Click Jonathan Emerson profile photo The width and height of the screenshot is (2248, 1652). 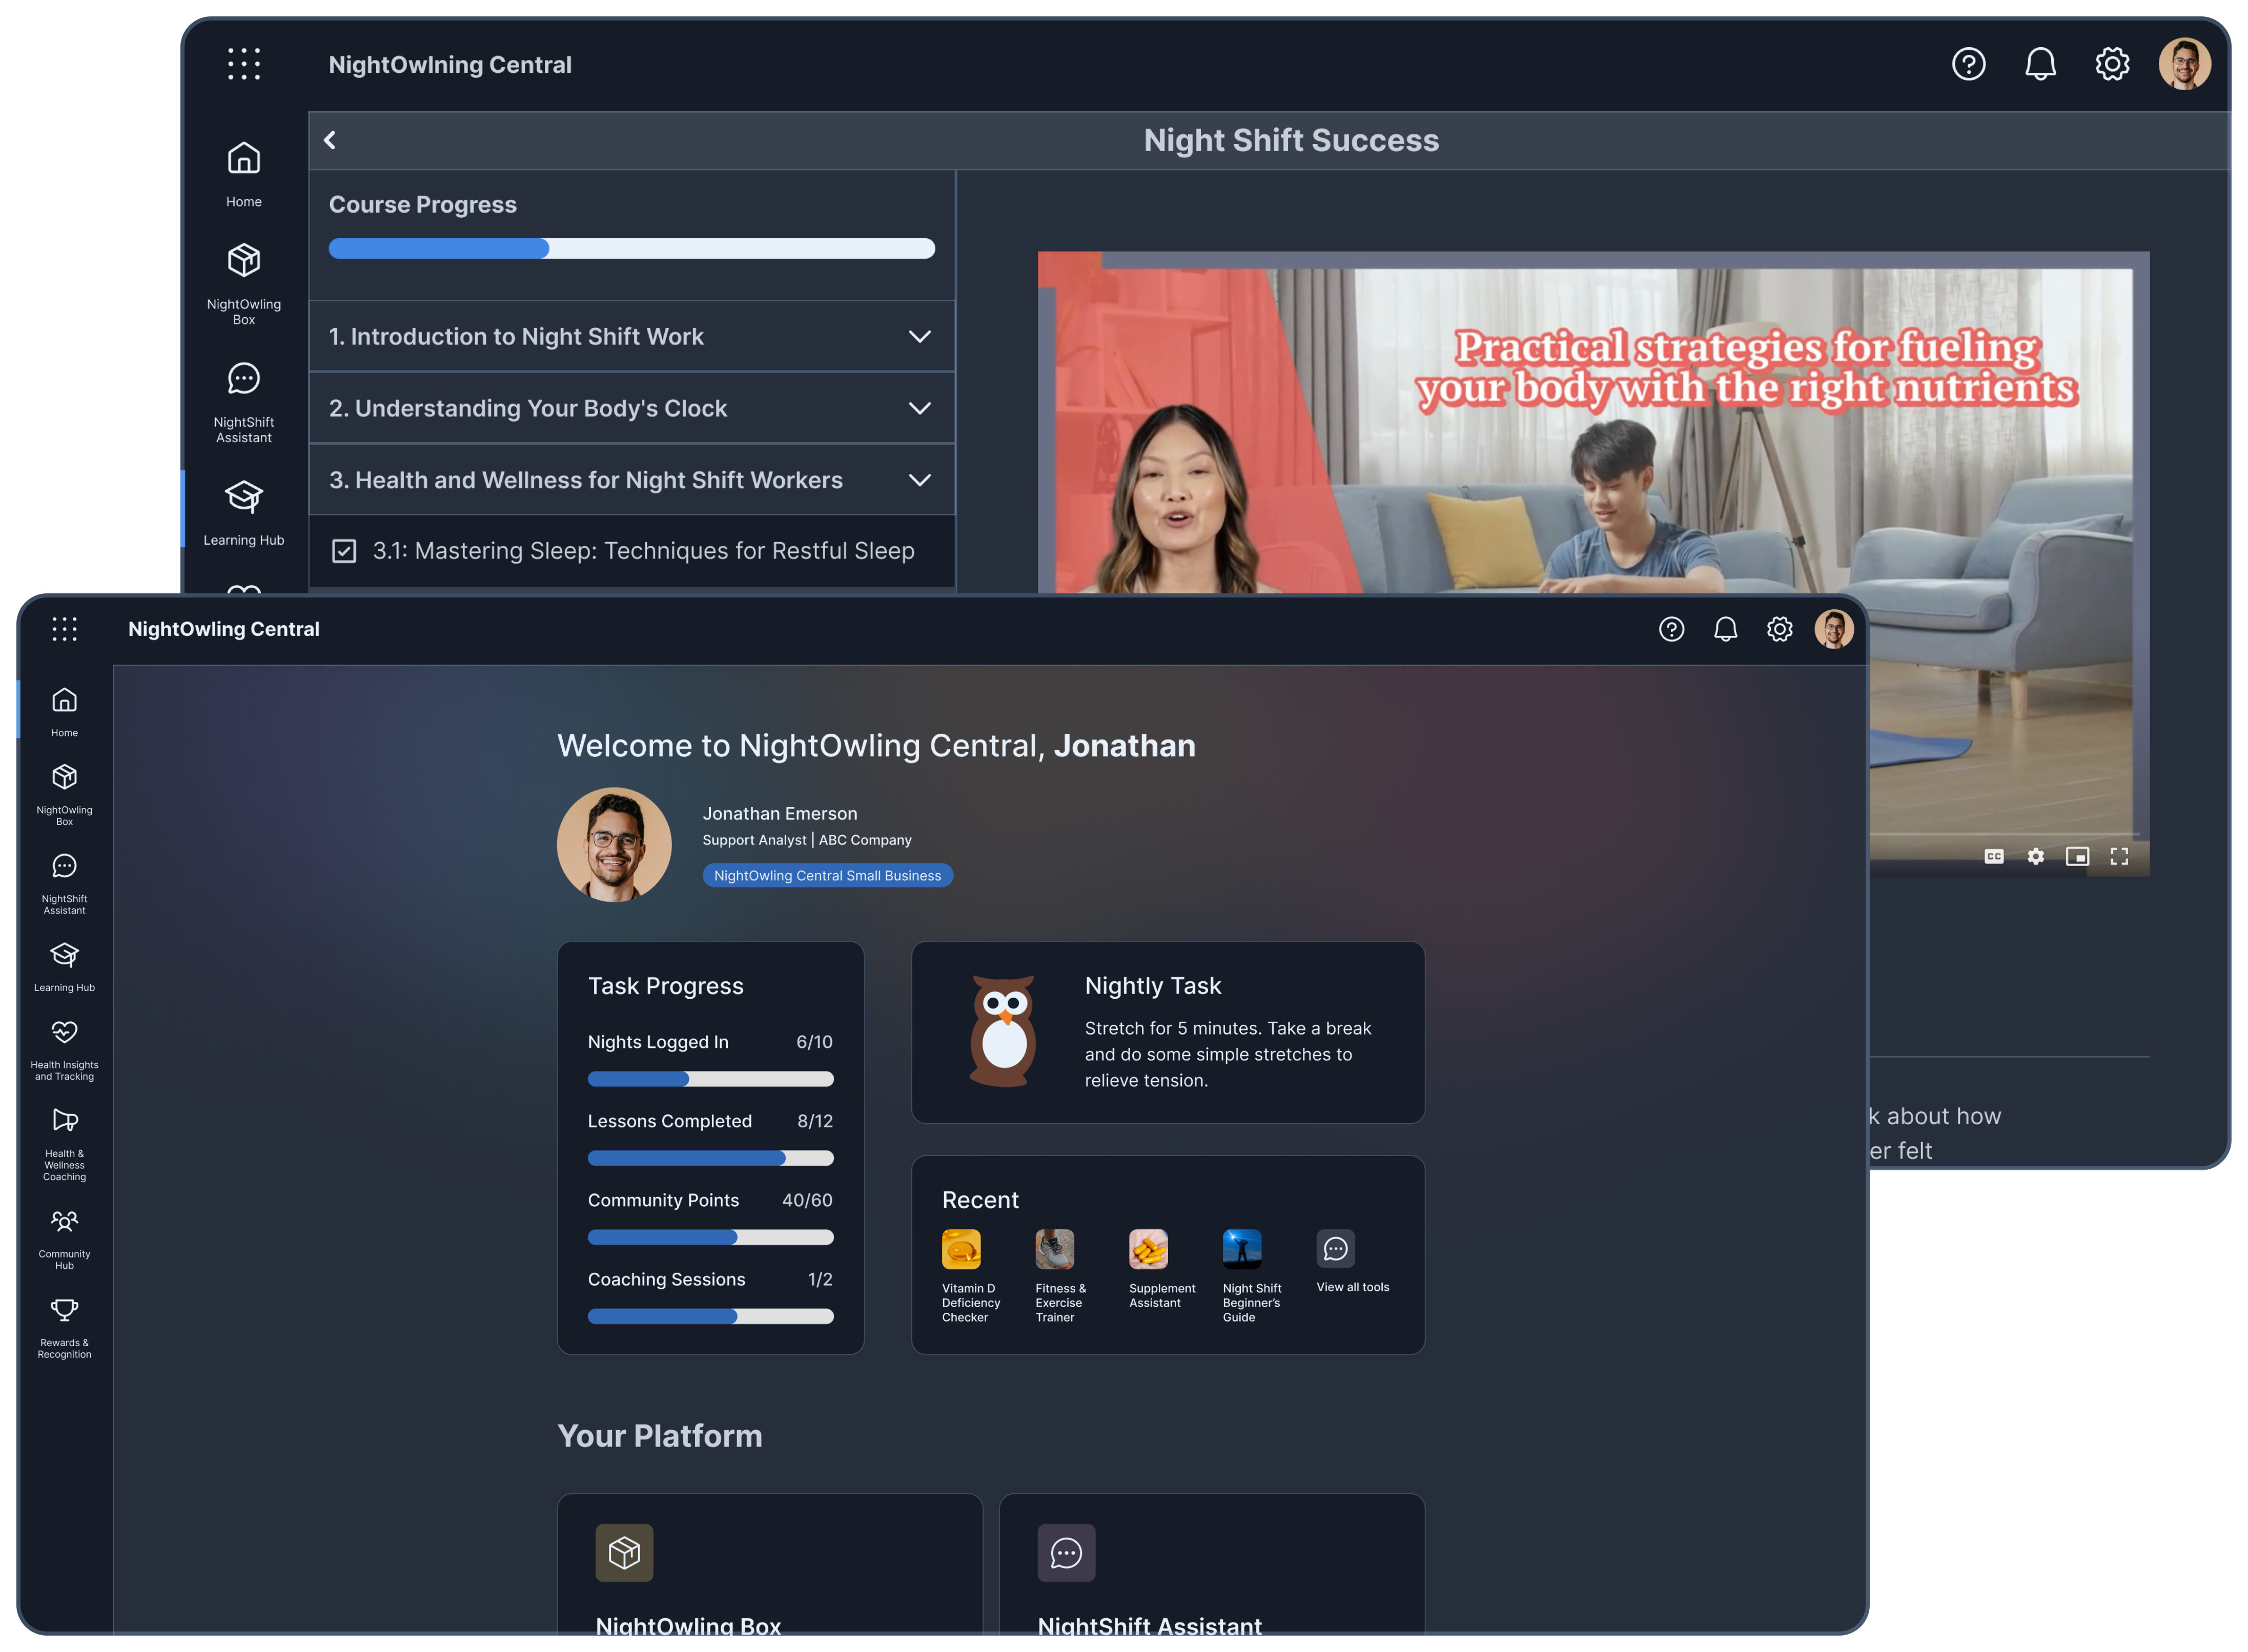tap(614, 845)
